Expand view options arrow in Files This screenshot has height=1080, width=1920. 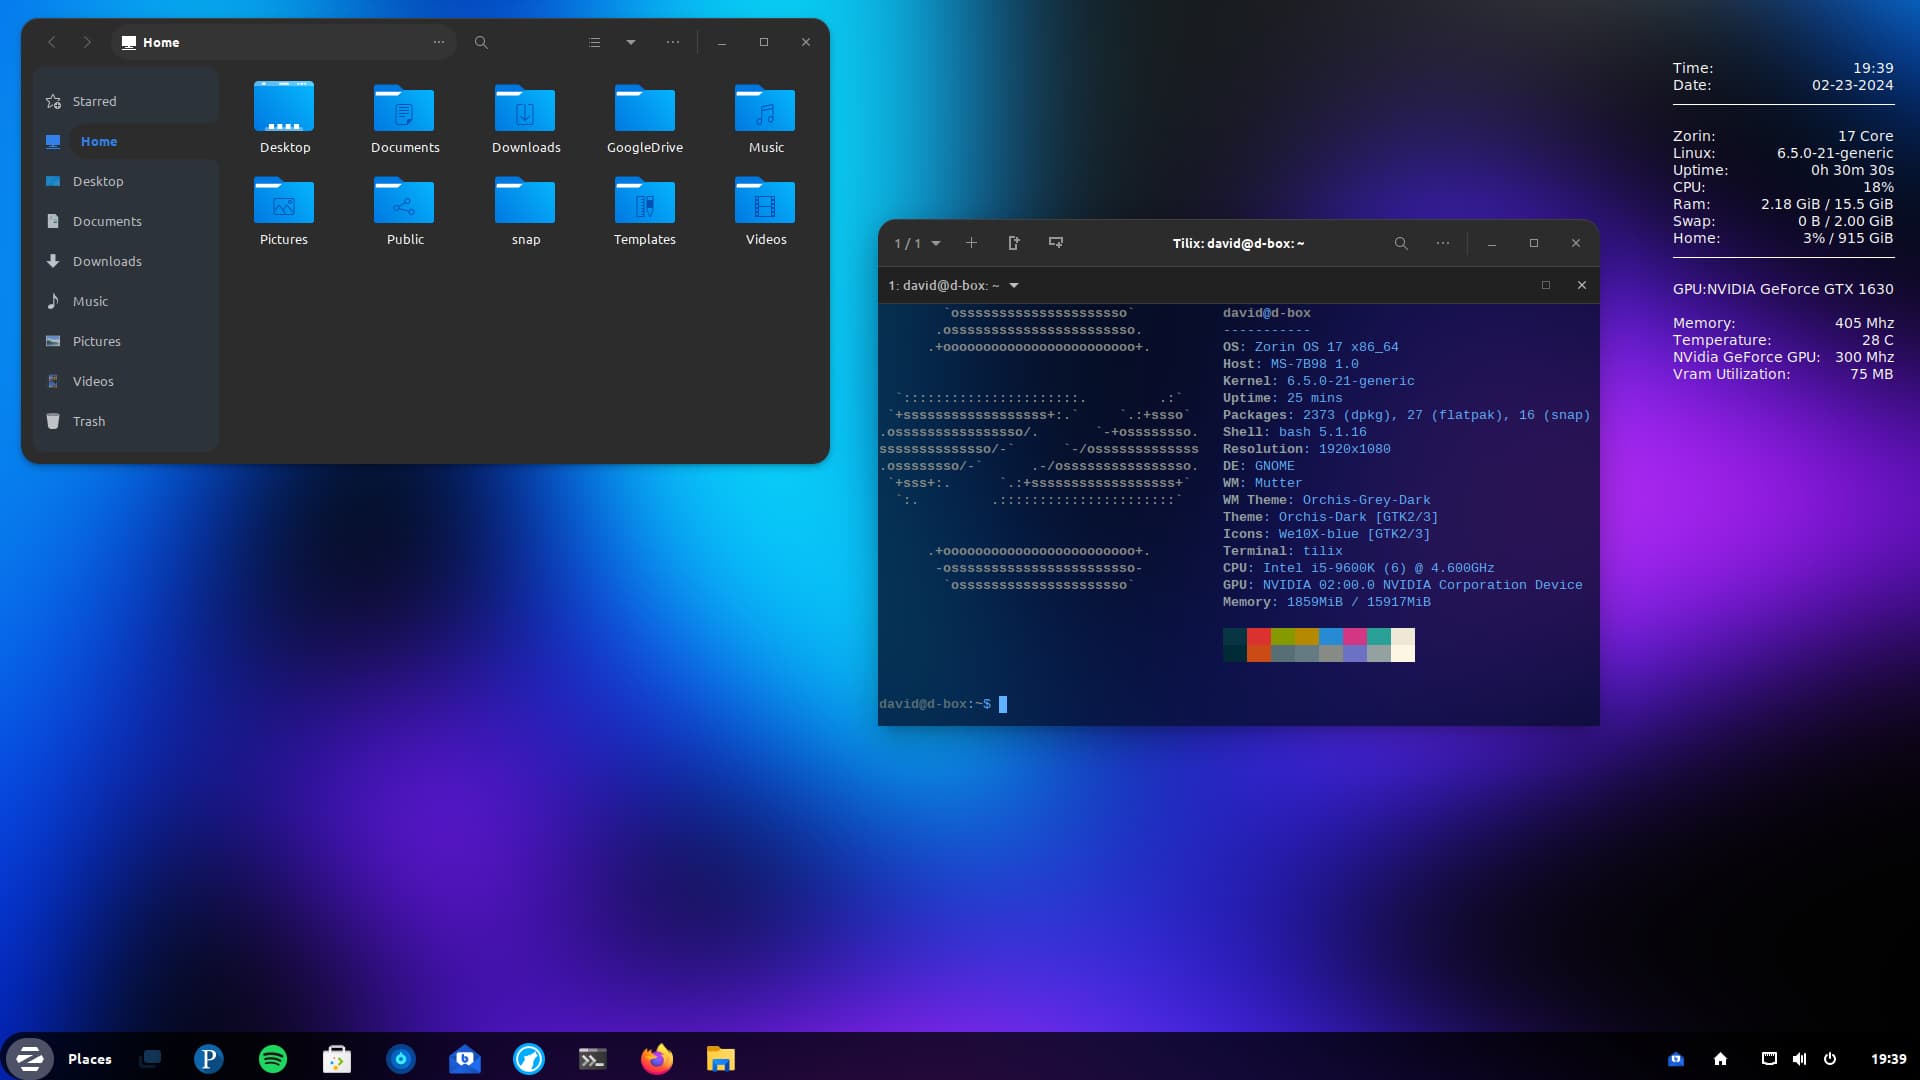631,42
